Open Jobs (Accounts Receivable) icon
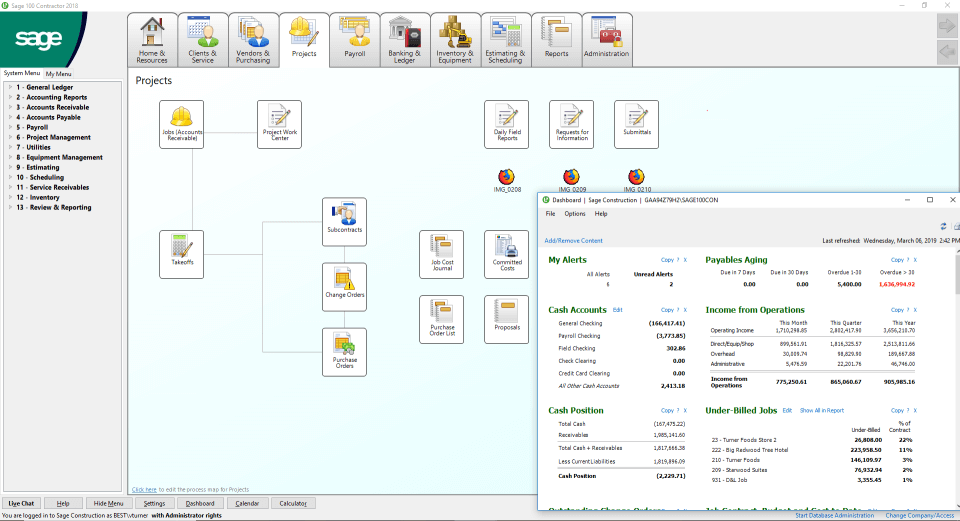The image size is (960, 521). (x=181, y=124)
